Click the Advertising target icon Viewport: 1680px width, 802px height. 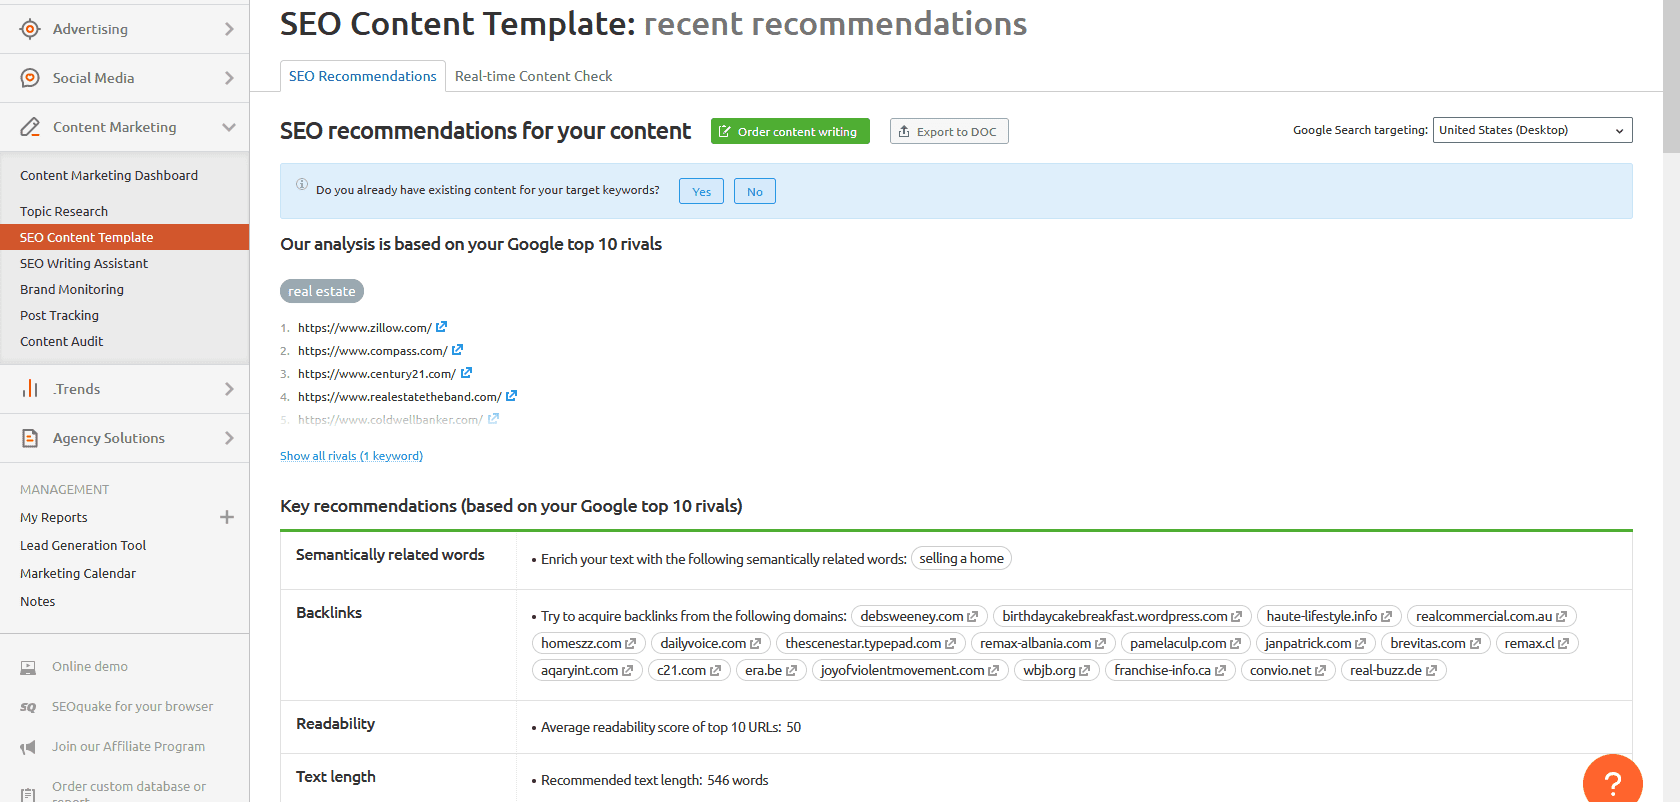pos(30,29)
